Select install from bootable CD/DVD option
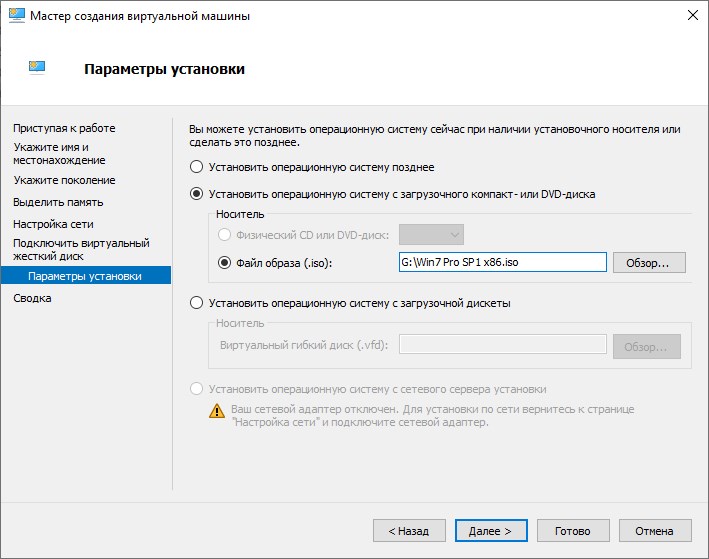Viewport: 709px width, 559px height. (197, 194)
